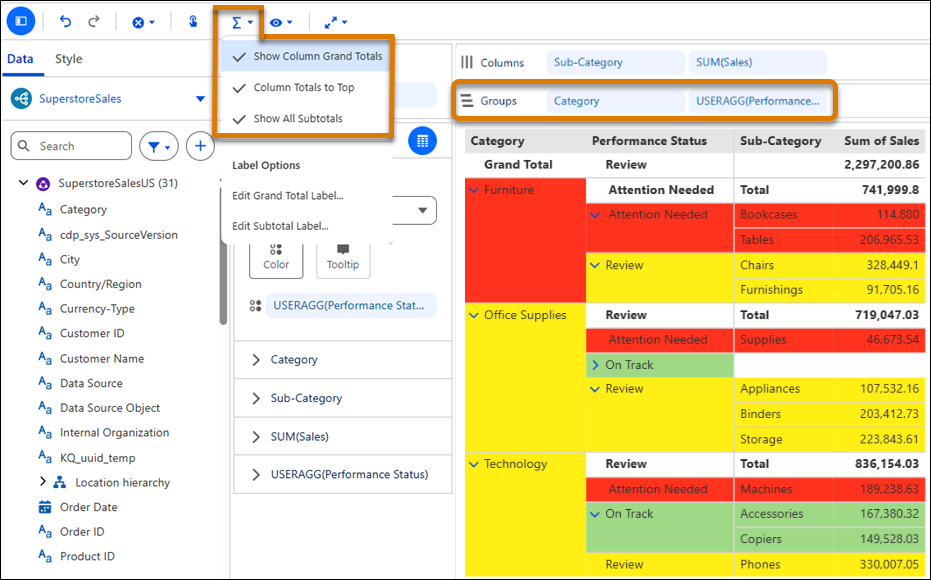Screen dimensions: 931x580
Task: Expand On Track under Office Supplies
Action: coord(595,365)
